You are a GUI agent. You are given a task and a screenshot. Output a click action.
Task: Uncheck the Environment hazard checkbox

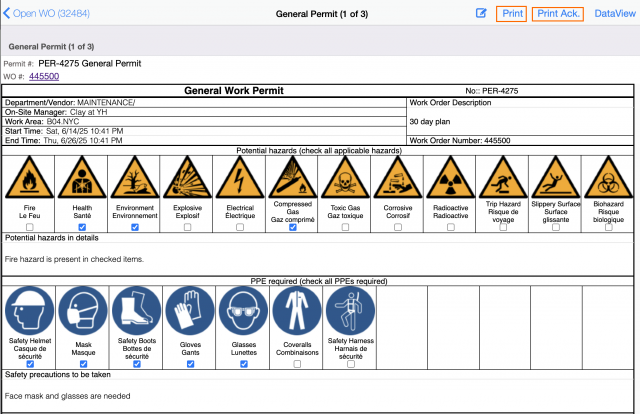click(x=135, y=227)
